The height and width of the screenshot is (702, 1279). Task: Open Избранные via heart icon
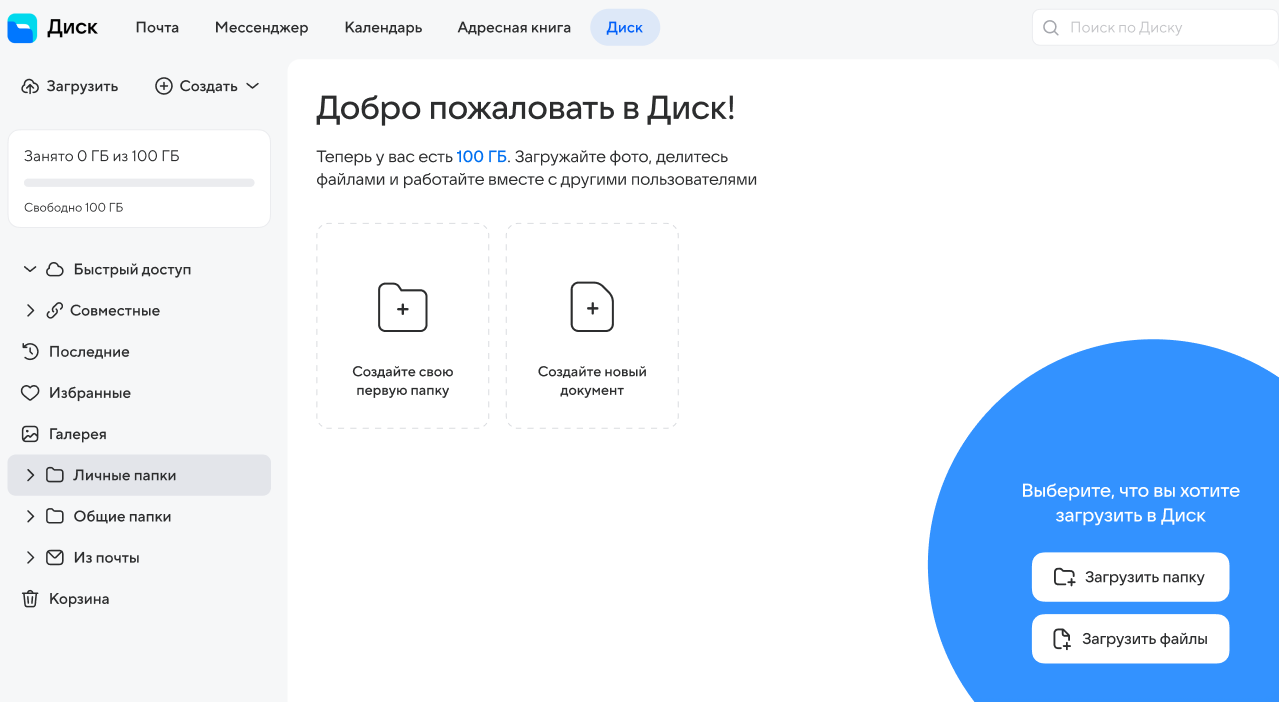click(x=30, y=393)
